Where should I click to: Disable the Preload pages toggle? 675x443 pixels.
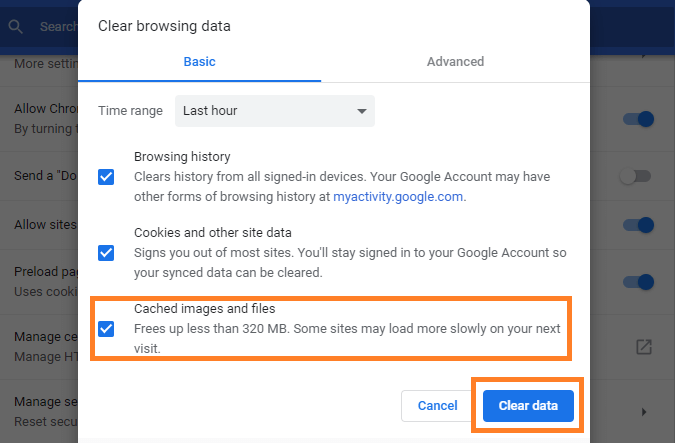(x=638, y=282)
